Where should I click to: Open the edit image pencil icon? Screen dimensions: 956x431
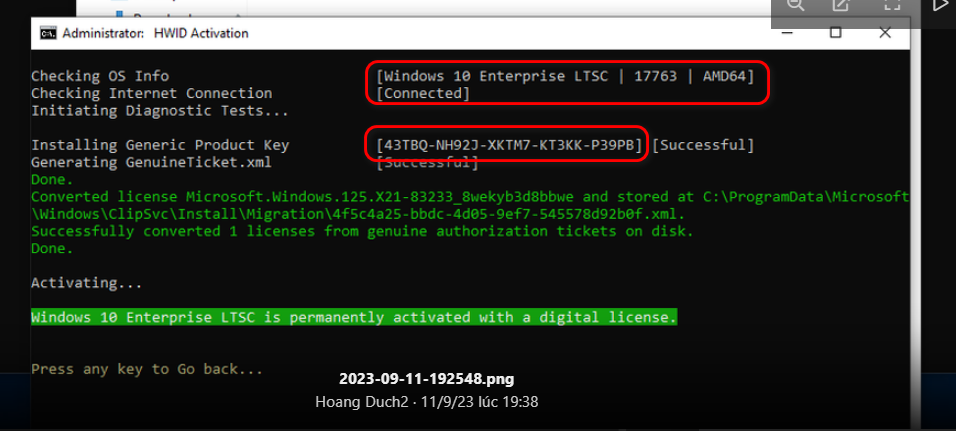(841, 5)
